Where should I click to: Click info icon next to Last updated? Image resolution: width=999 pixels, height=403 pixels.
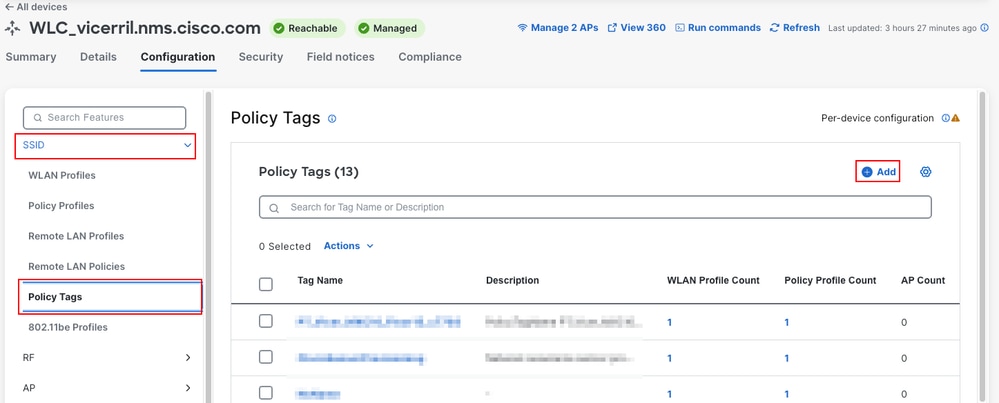(984, 28)
